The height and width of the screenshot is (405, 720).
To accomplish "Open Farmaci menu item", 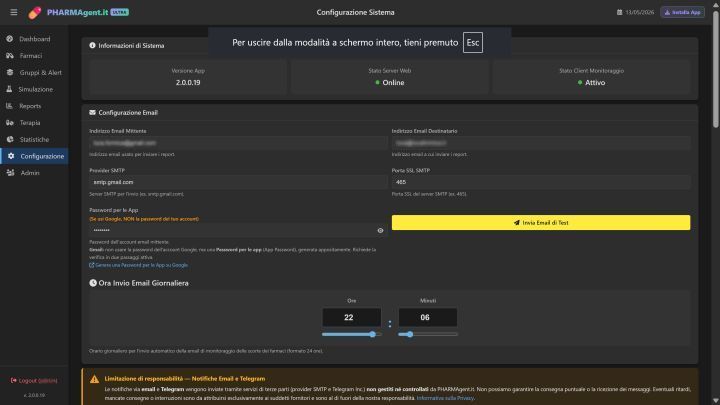I will 34,56.
